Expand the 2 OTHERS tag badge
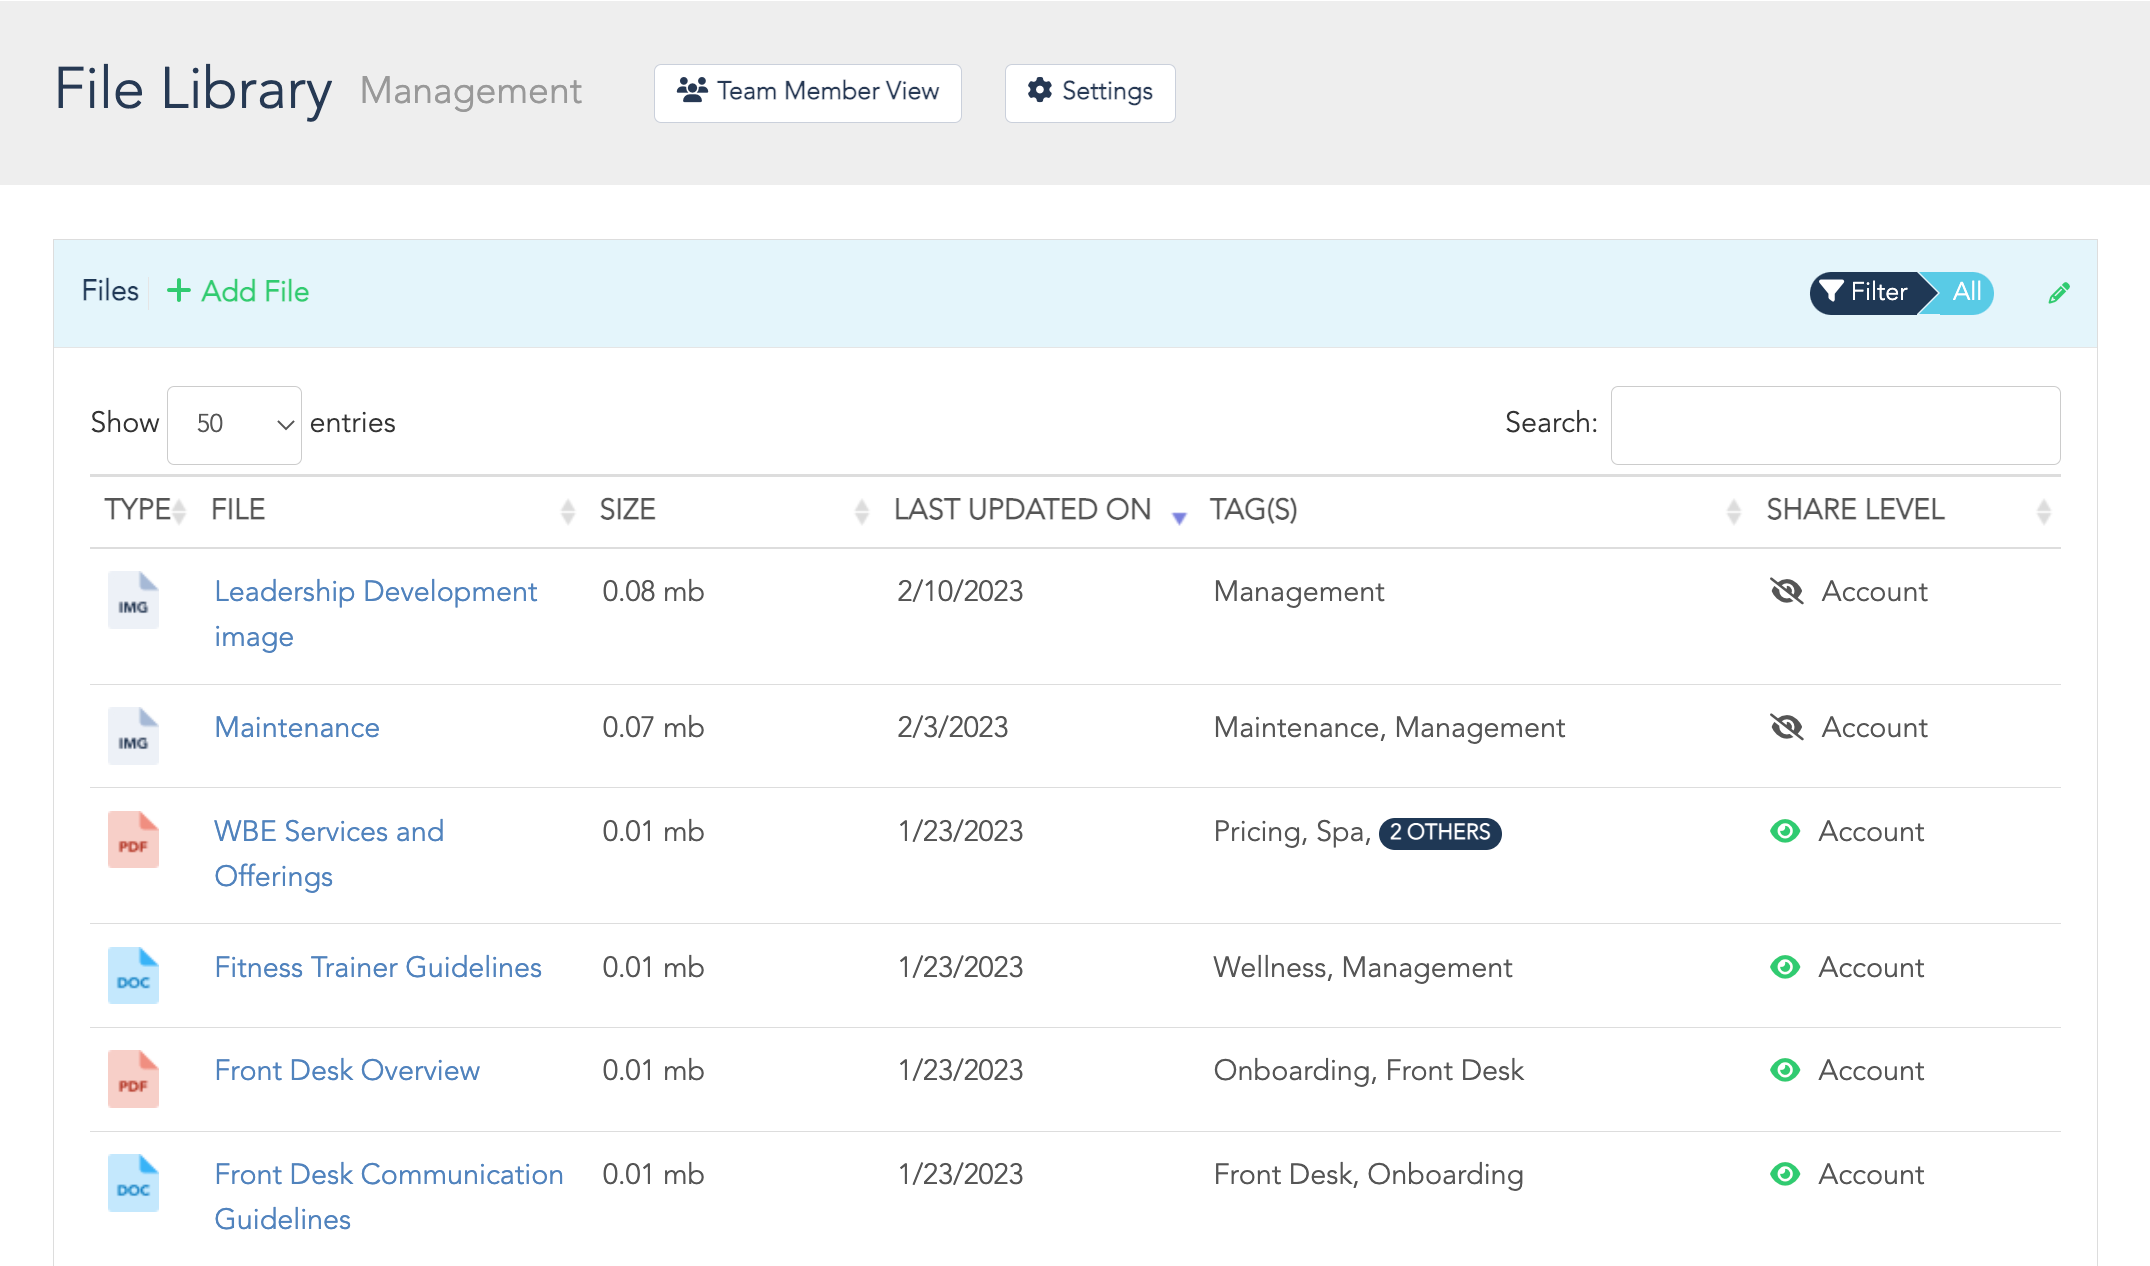 pyautogui.click(x=1440, y=832)
